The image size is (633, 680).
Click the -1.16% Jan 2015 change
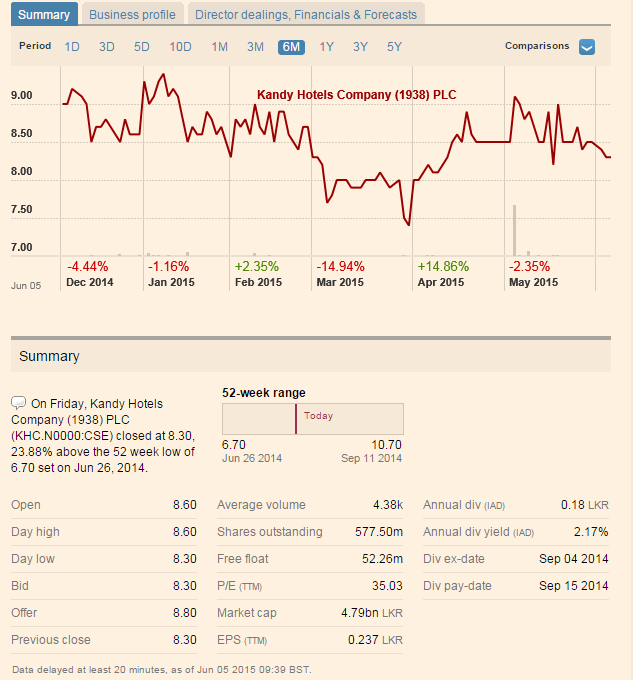tap(169, 266)
